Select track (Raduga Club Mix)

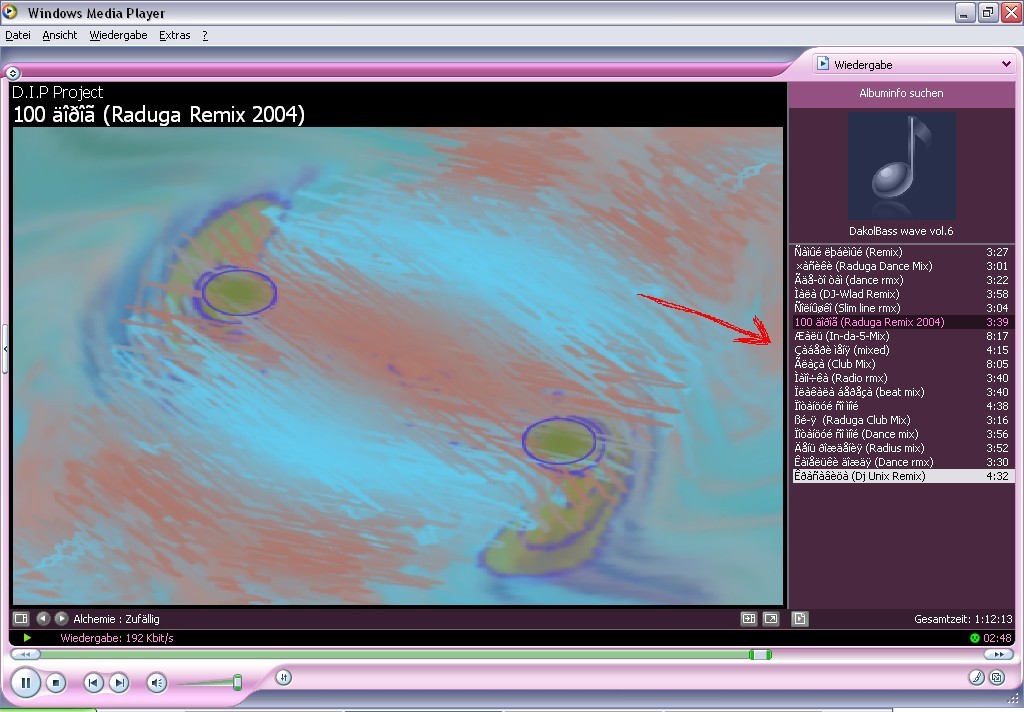[902, 421]
